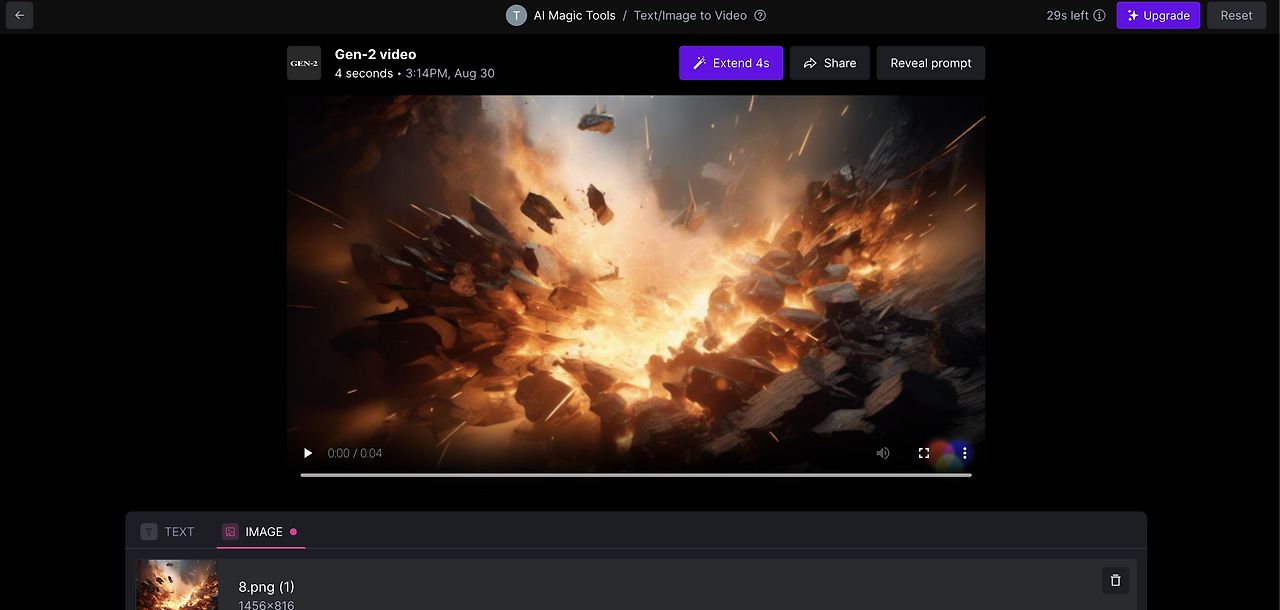Click Reveal prompt button

pos(931,63)
